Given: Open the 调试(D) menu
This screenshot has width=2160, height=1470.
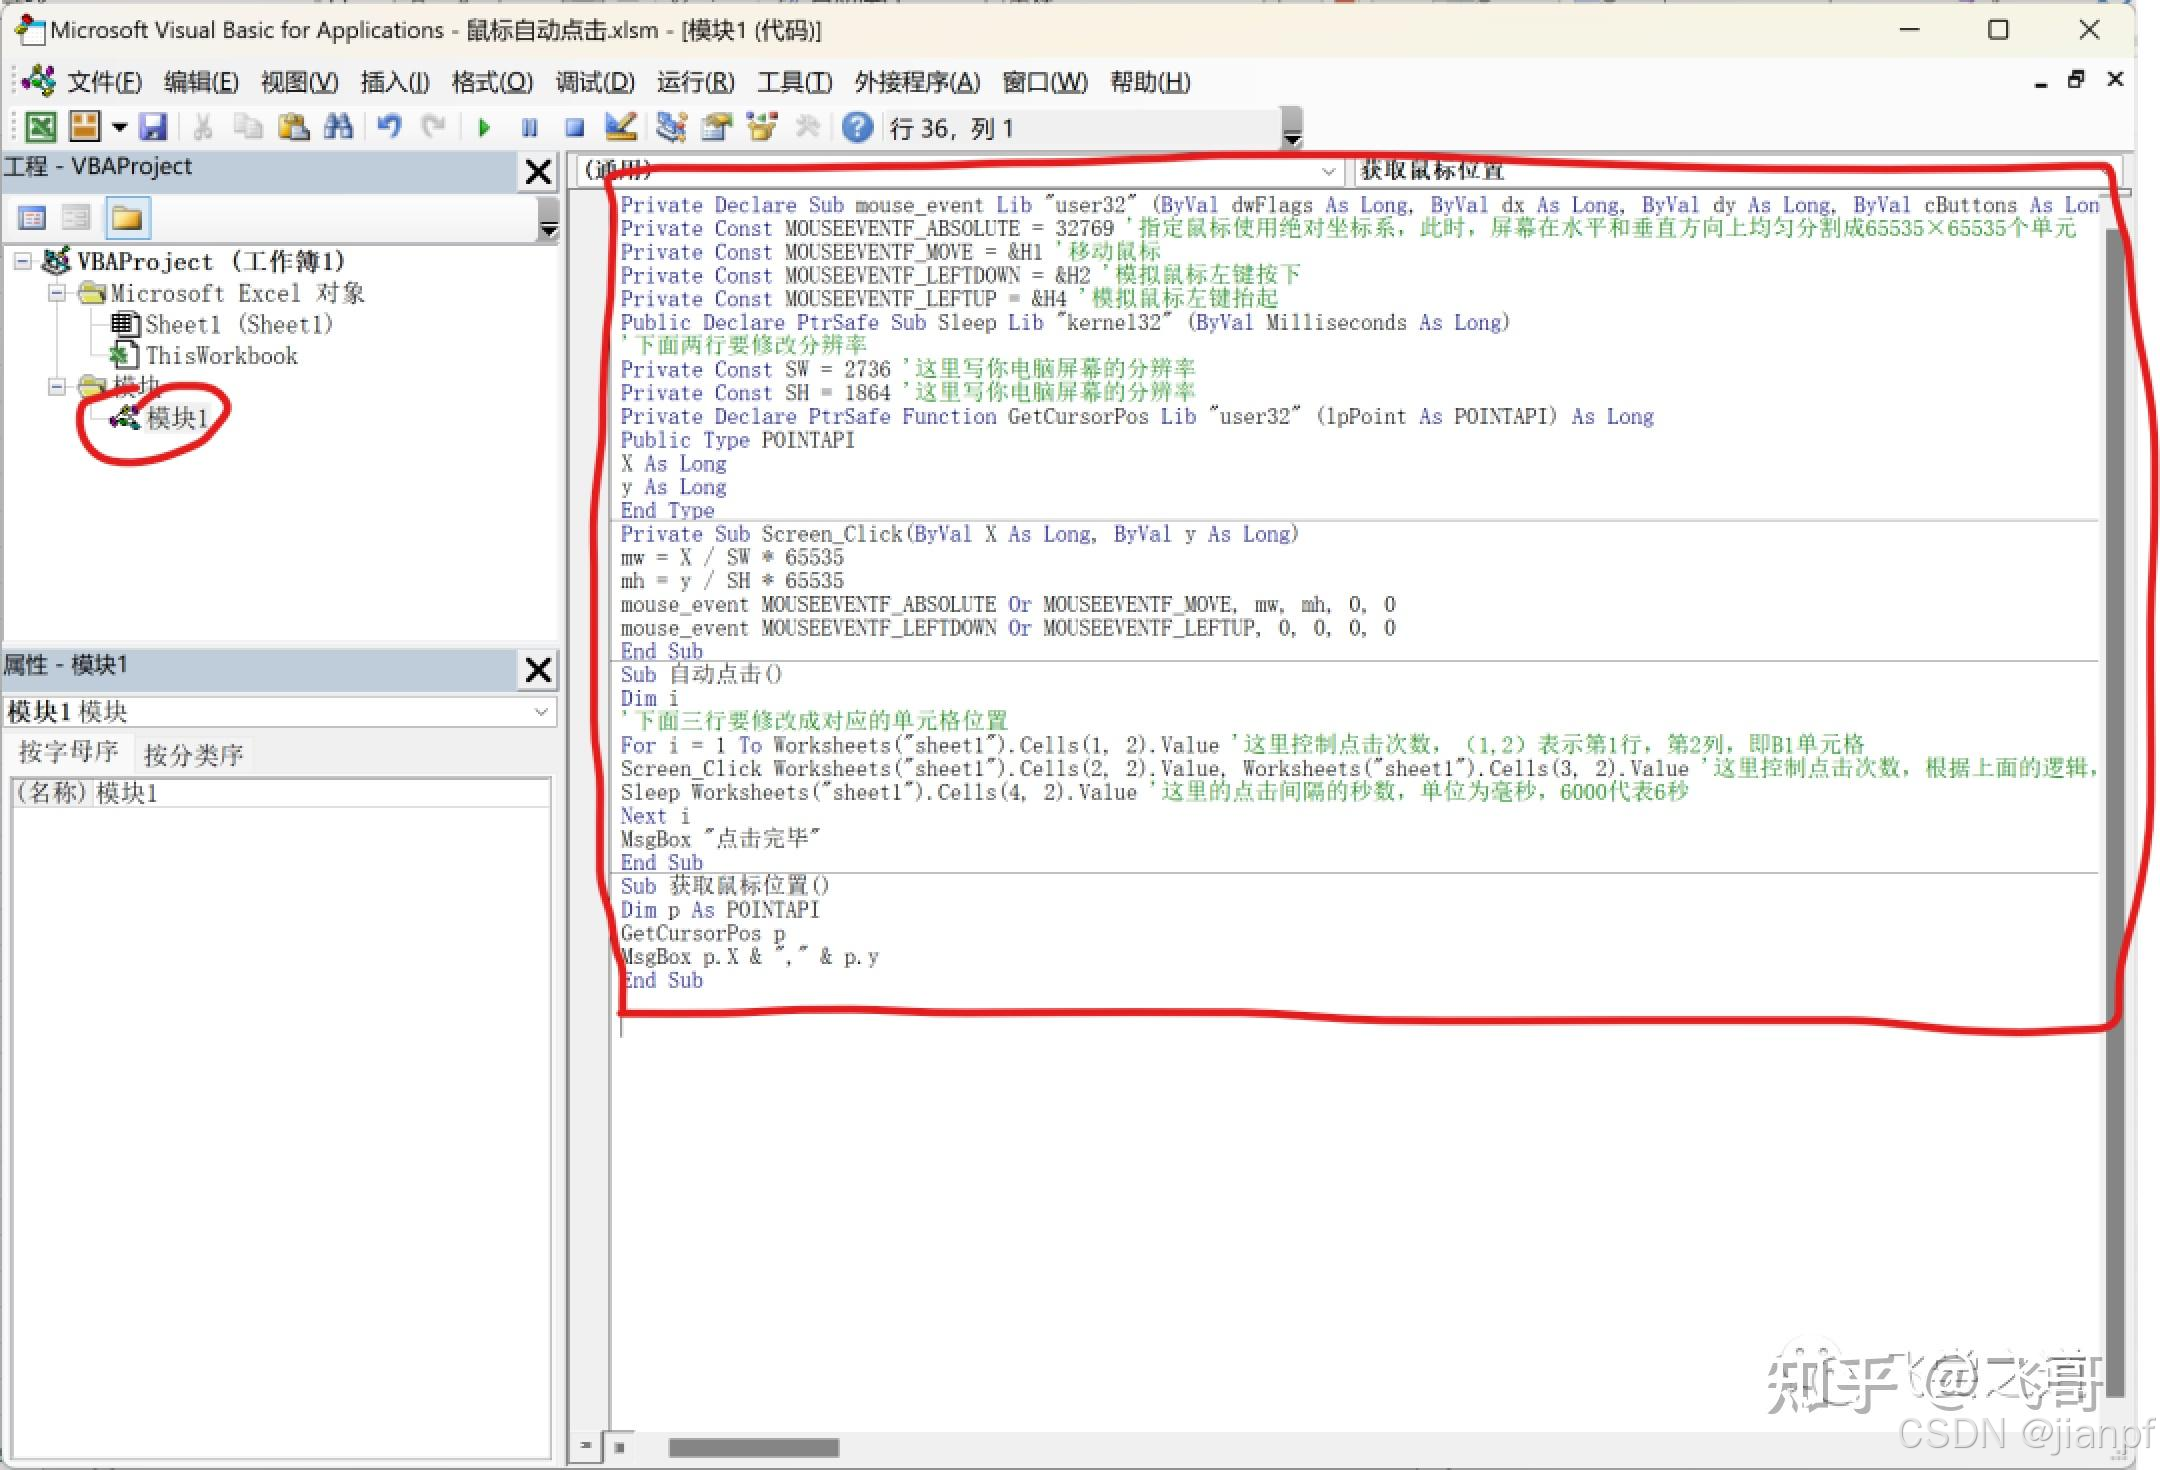Looking at the screenshot, I should [595, 82].
